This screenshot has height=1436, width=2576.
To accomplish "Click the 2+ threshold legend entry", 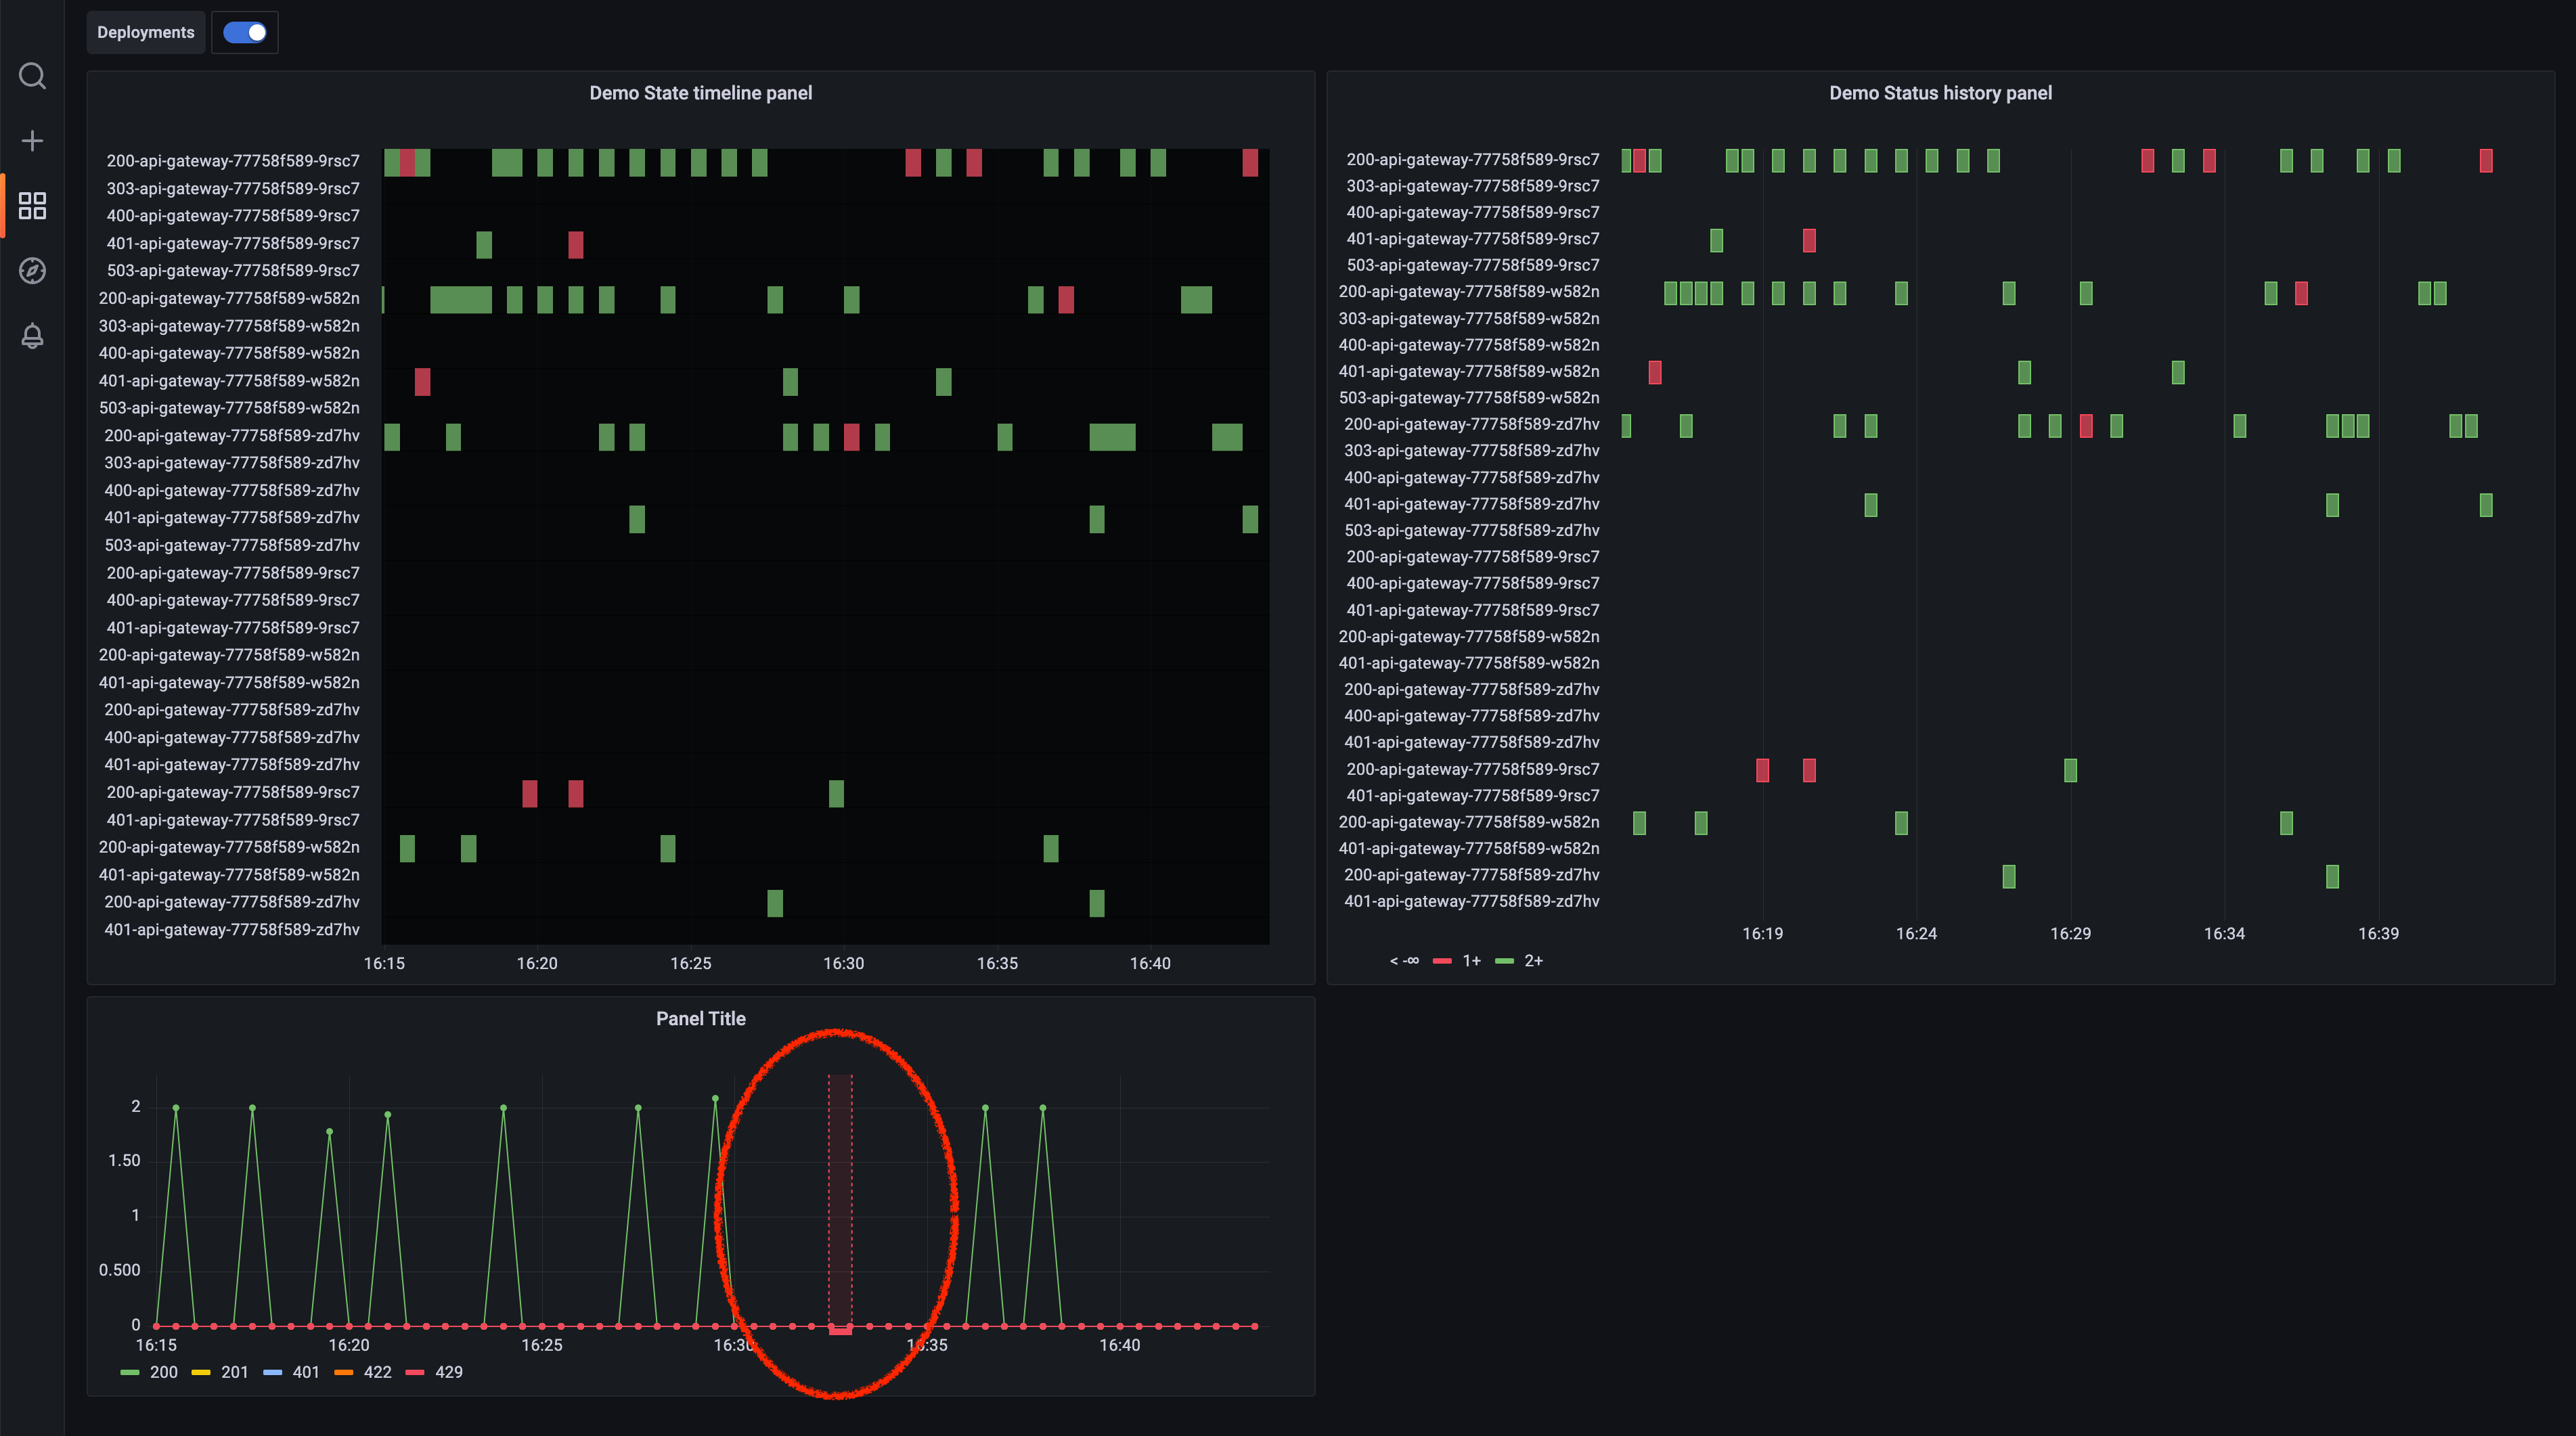I will (x=1533, y=961).
